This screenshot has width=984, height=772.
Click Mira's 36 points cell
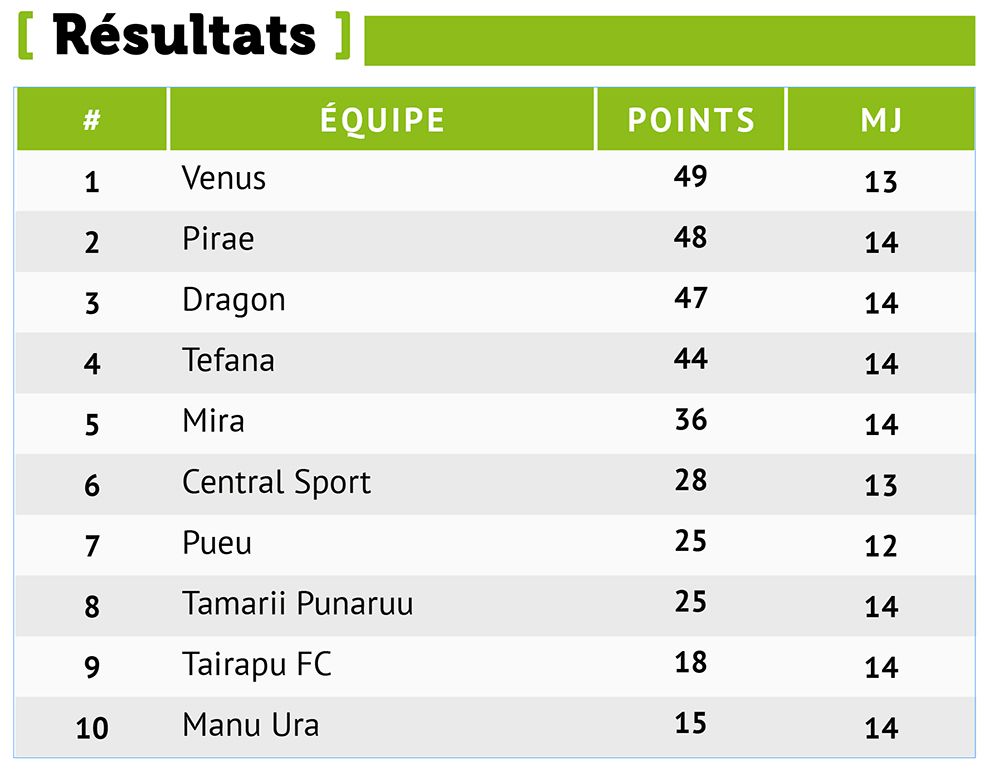tap(691, 420)
